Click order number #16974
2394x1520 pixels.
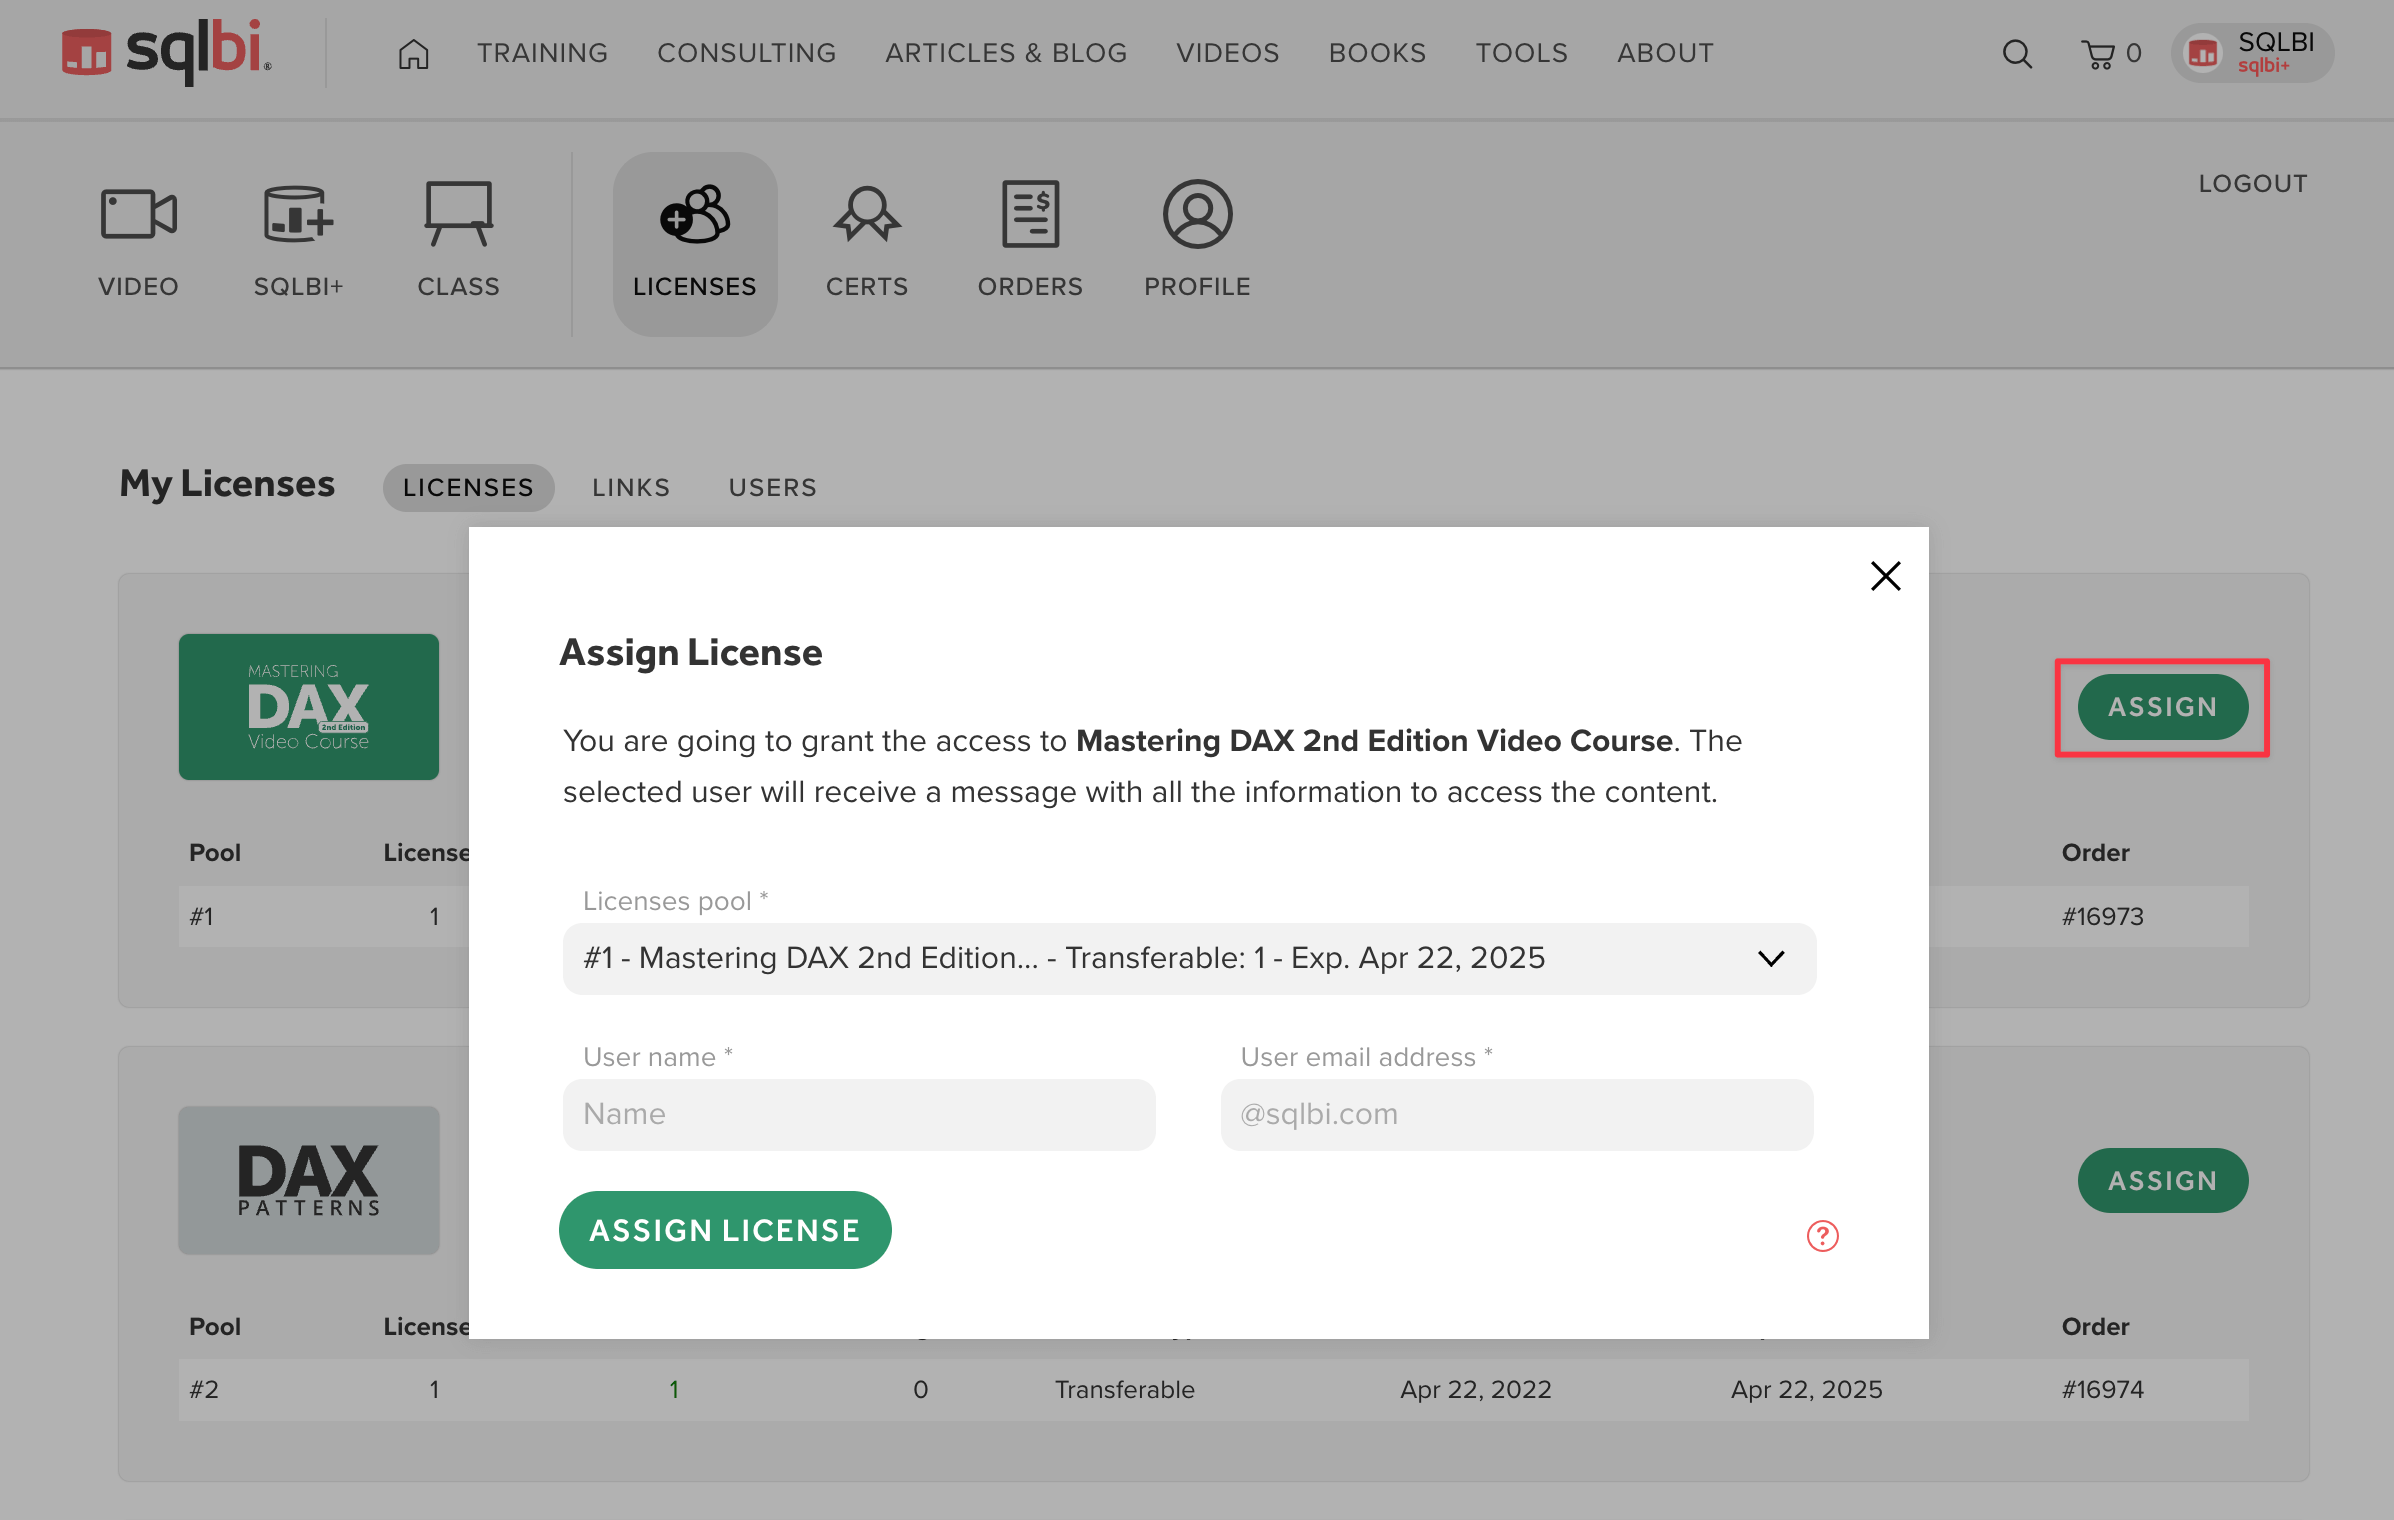click(x=2102, y=1390)
